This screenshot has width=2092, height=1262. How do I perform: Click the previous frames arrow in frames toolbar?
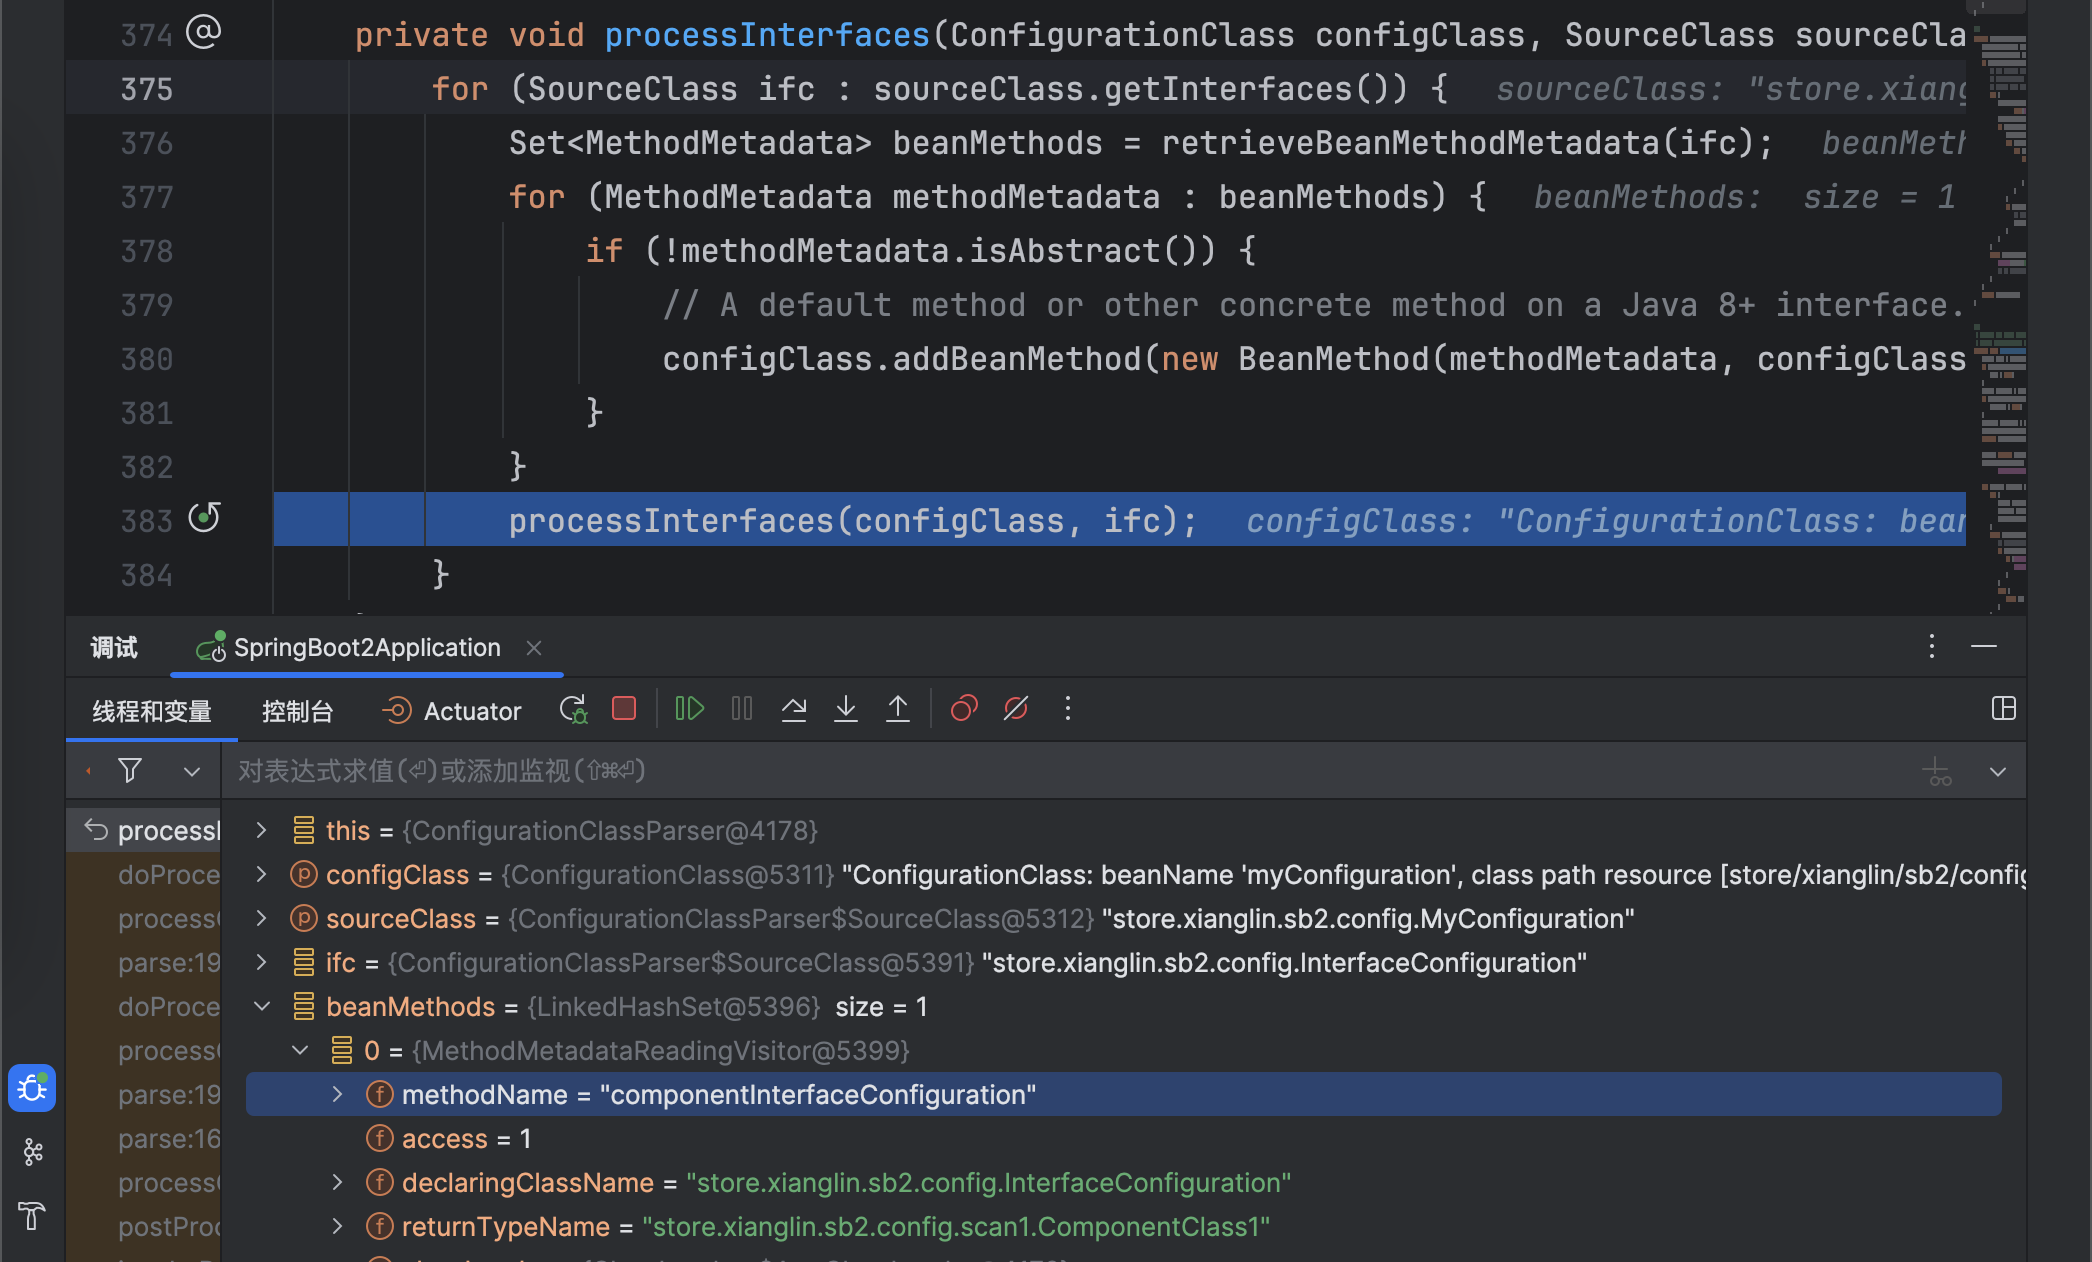(89, 771)
